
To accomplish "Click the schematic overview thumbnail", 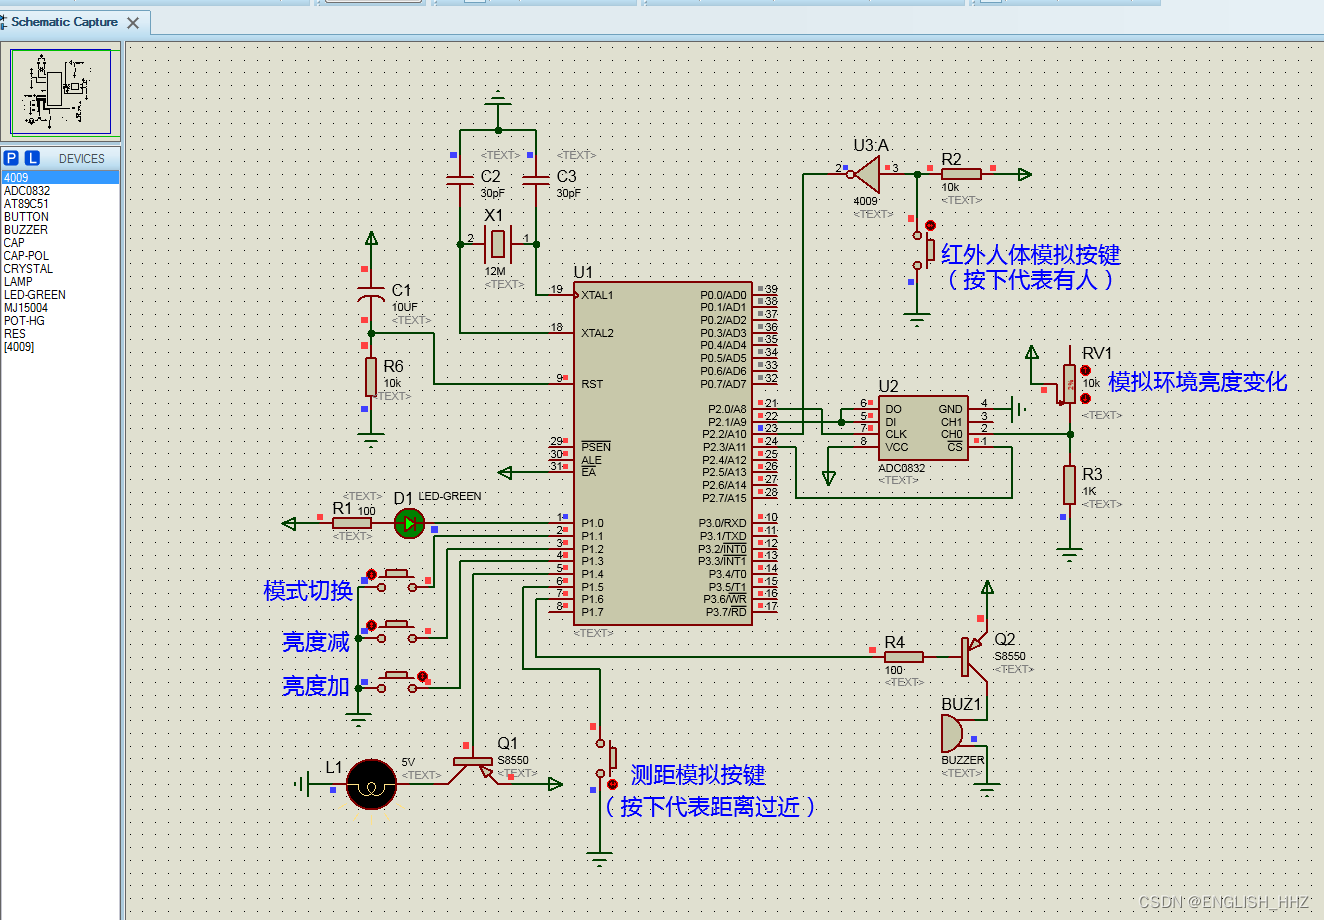I will (61, 91).
